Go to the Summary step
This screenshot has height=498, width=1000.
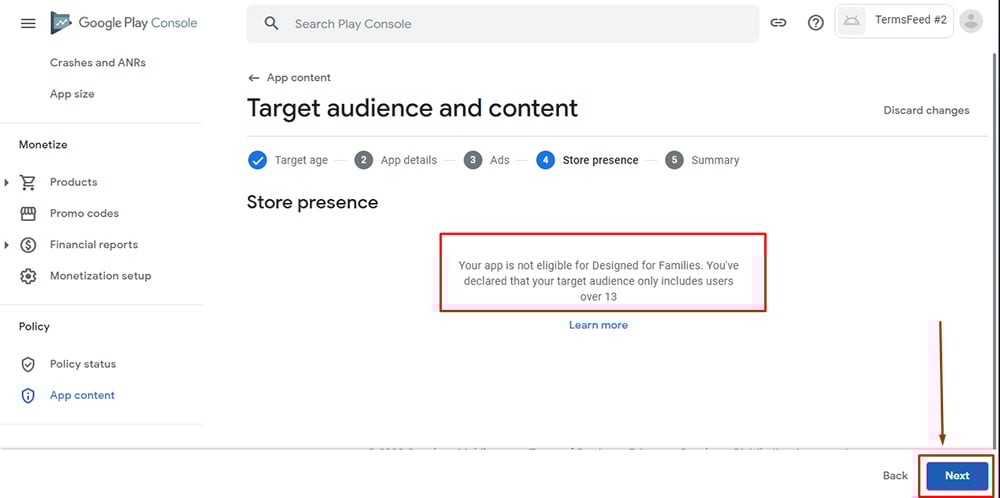point(715,161)
